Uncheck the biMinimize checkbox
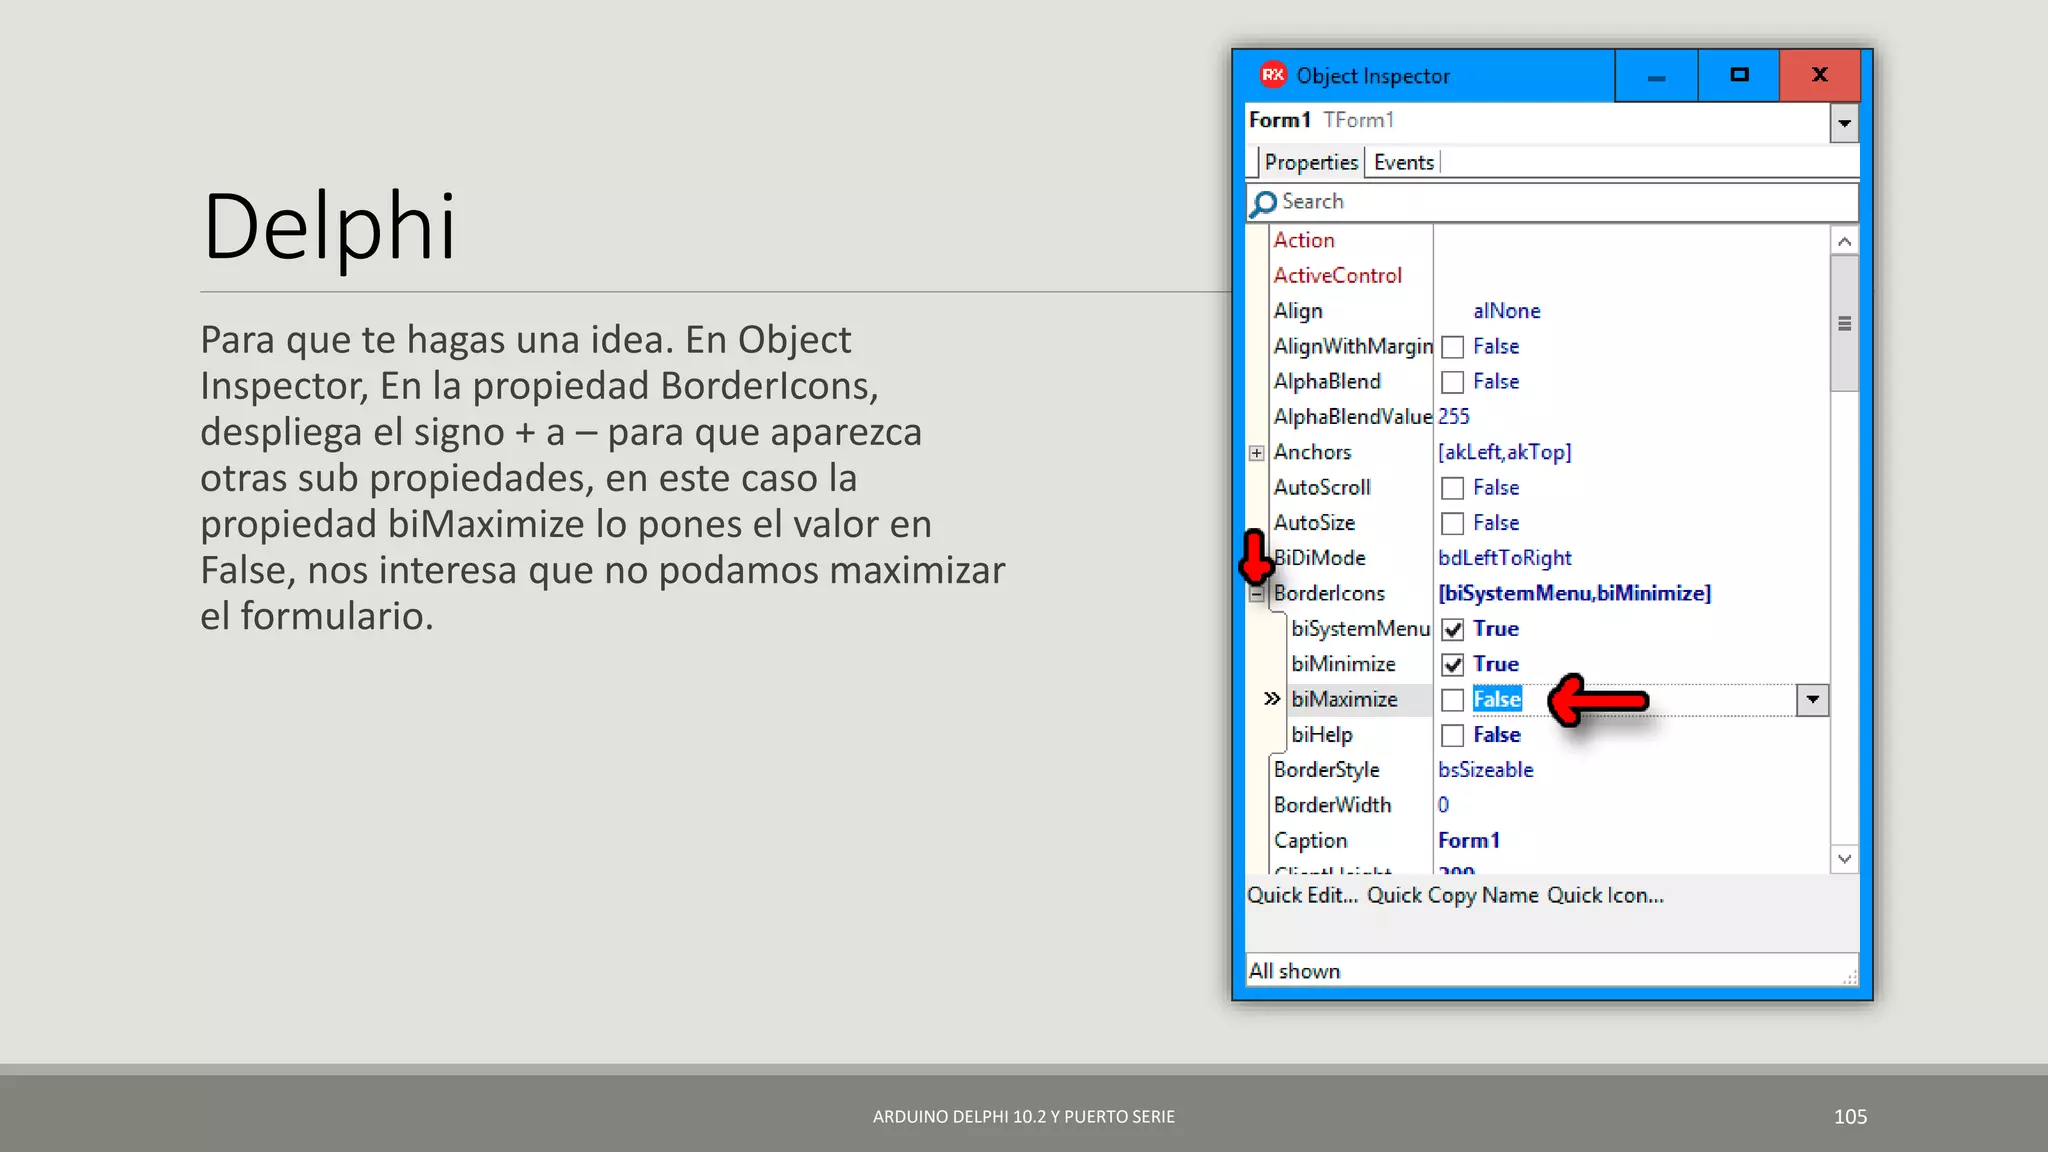 (1452, 664)
